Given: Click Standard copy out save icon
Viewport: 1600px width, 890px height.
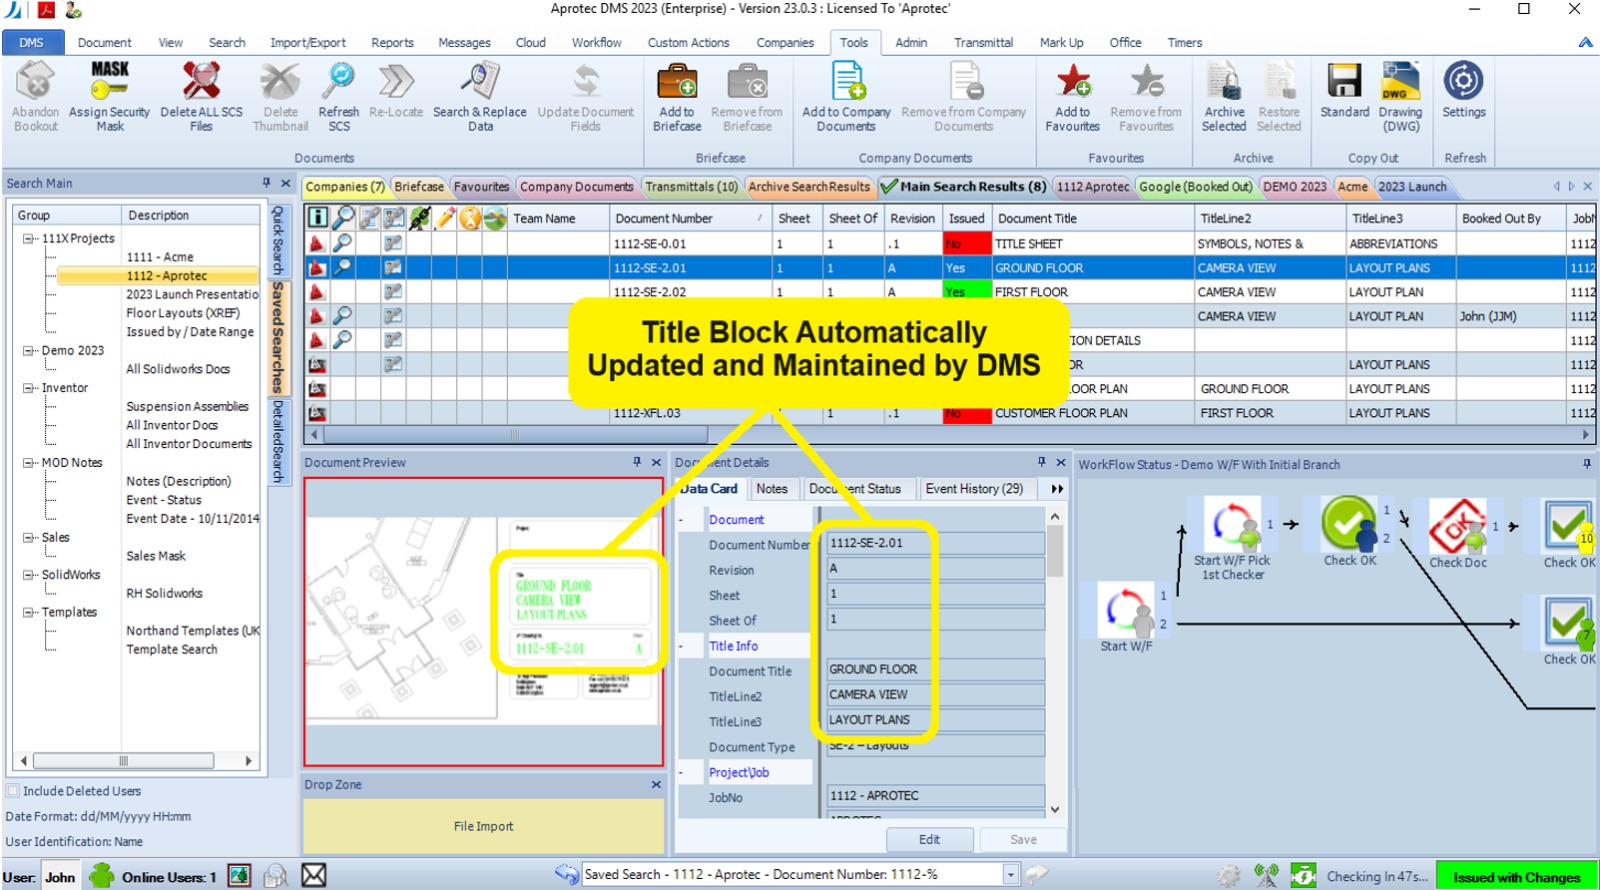Looking at the screenshot, I should (x=1344, y=81).
